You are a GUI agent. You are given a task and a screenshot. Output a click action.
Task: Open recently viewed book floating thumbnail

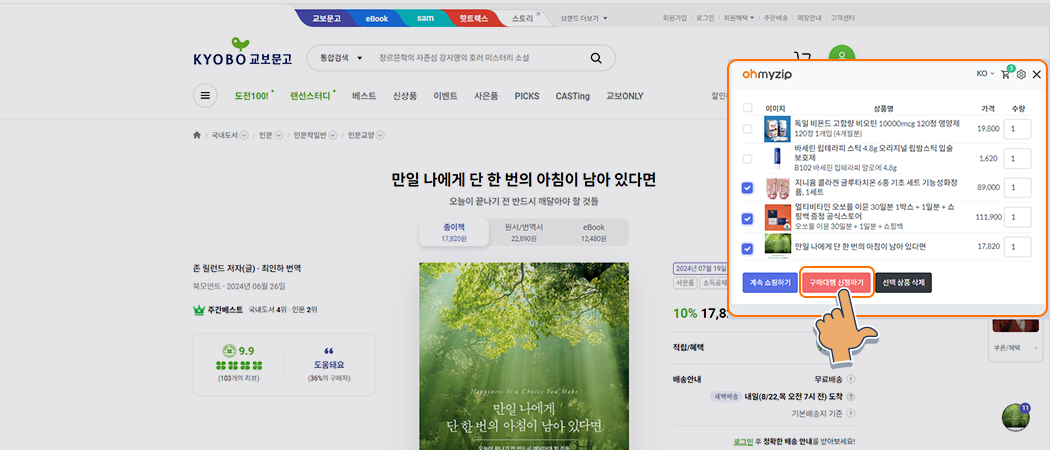tap(1015, 417)
